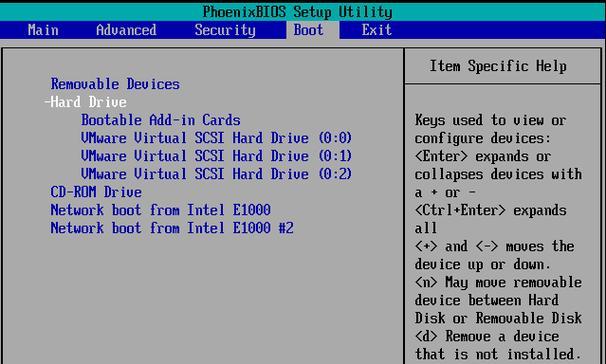Open the Main tab
Screen dimensions: 606x364
(43, 30)
